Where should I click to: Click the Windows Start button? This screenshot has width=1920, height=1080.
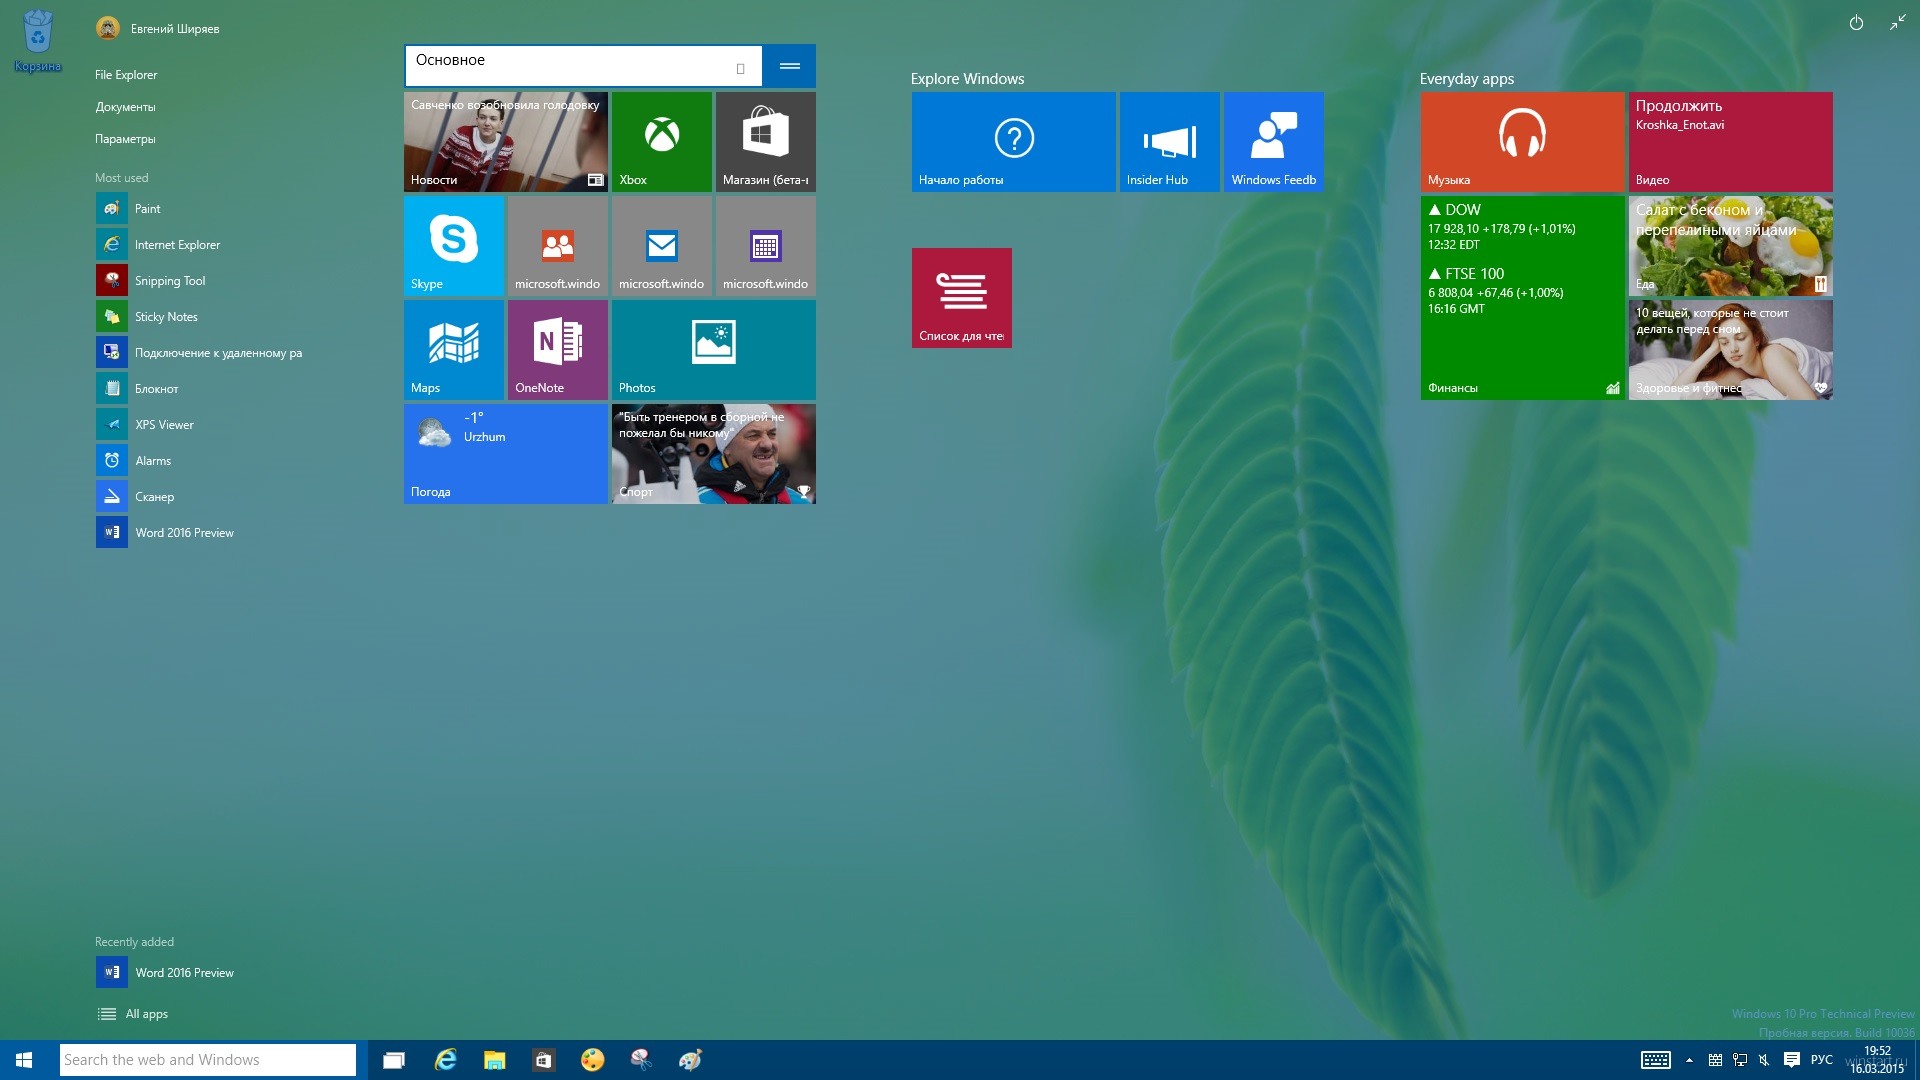[24, 1060]
